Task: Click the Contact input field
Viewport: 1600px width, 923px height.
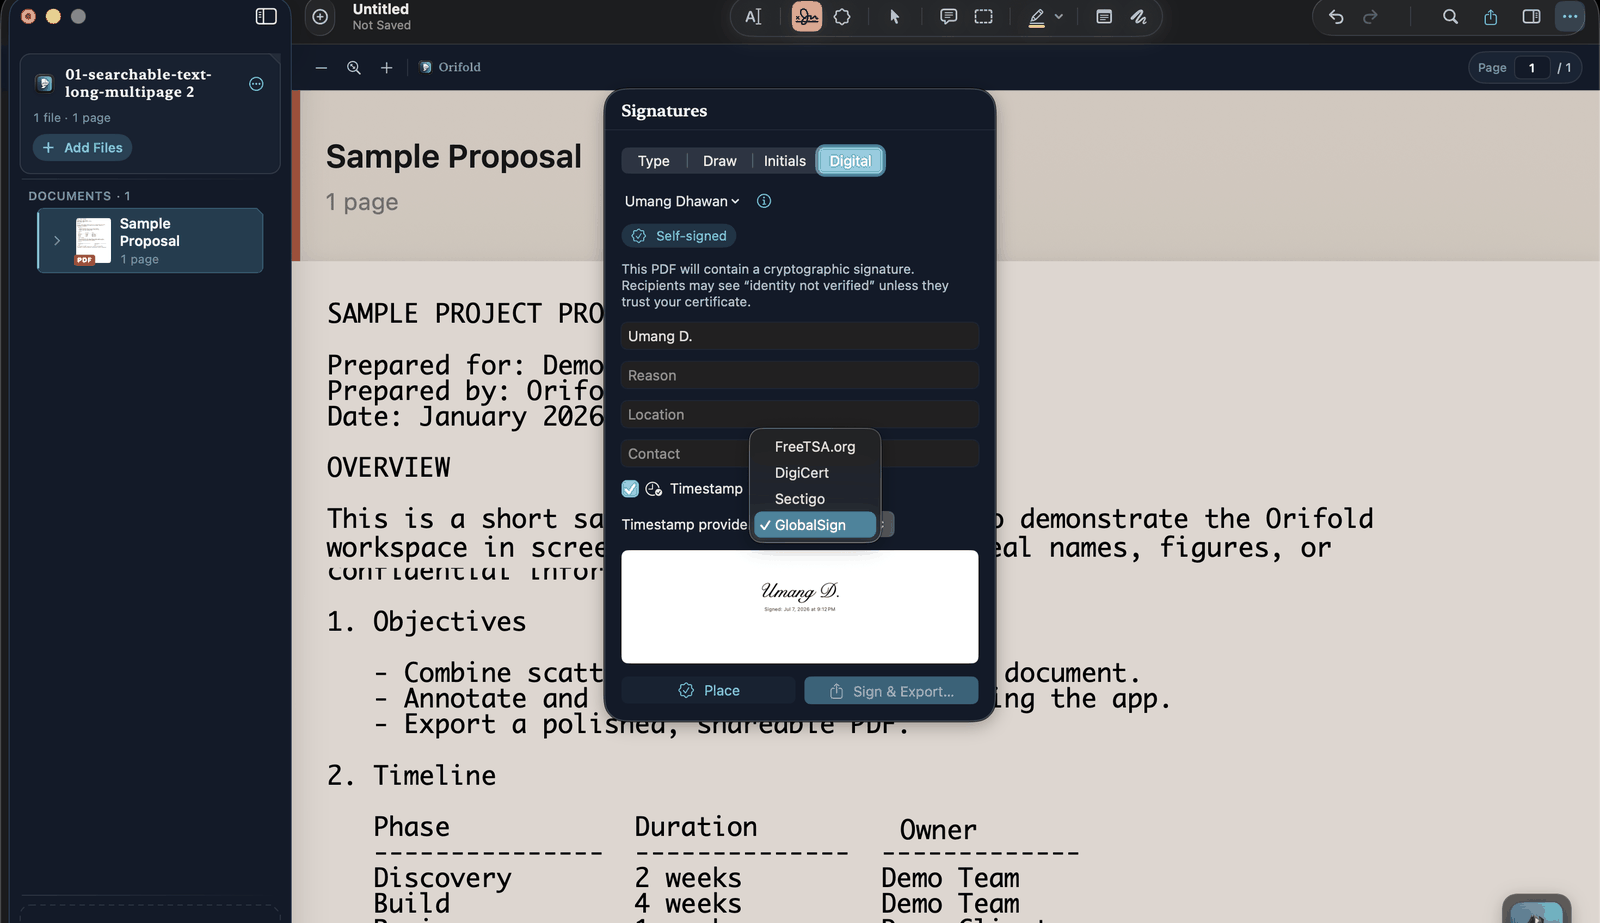Action: point(800,454)
